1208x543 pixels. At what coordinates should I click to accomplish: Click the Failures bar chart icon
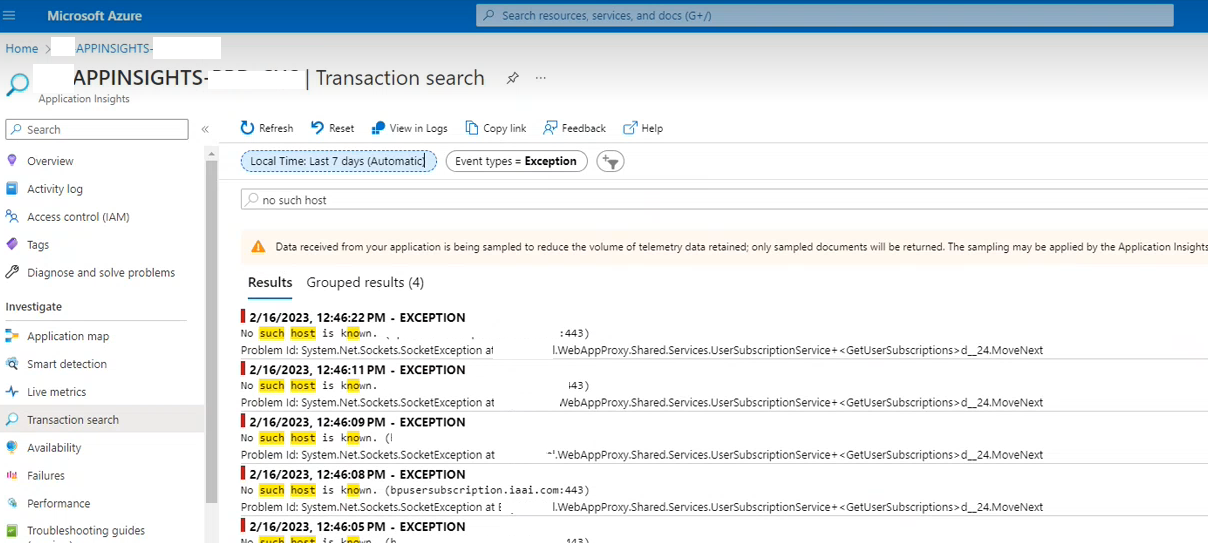pos(12,476)
